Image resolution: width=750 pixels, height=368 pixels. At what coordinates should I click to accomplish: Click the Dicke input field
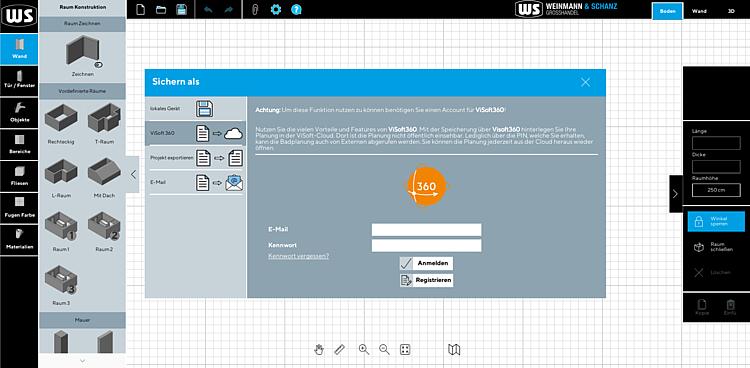[x=716, y=167]
